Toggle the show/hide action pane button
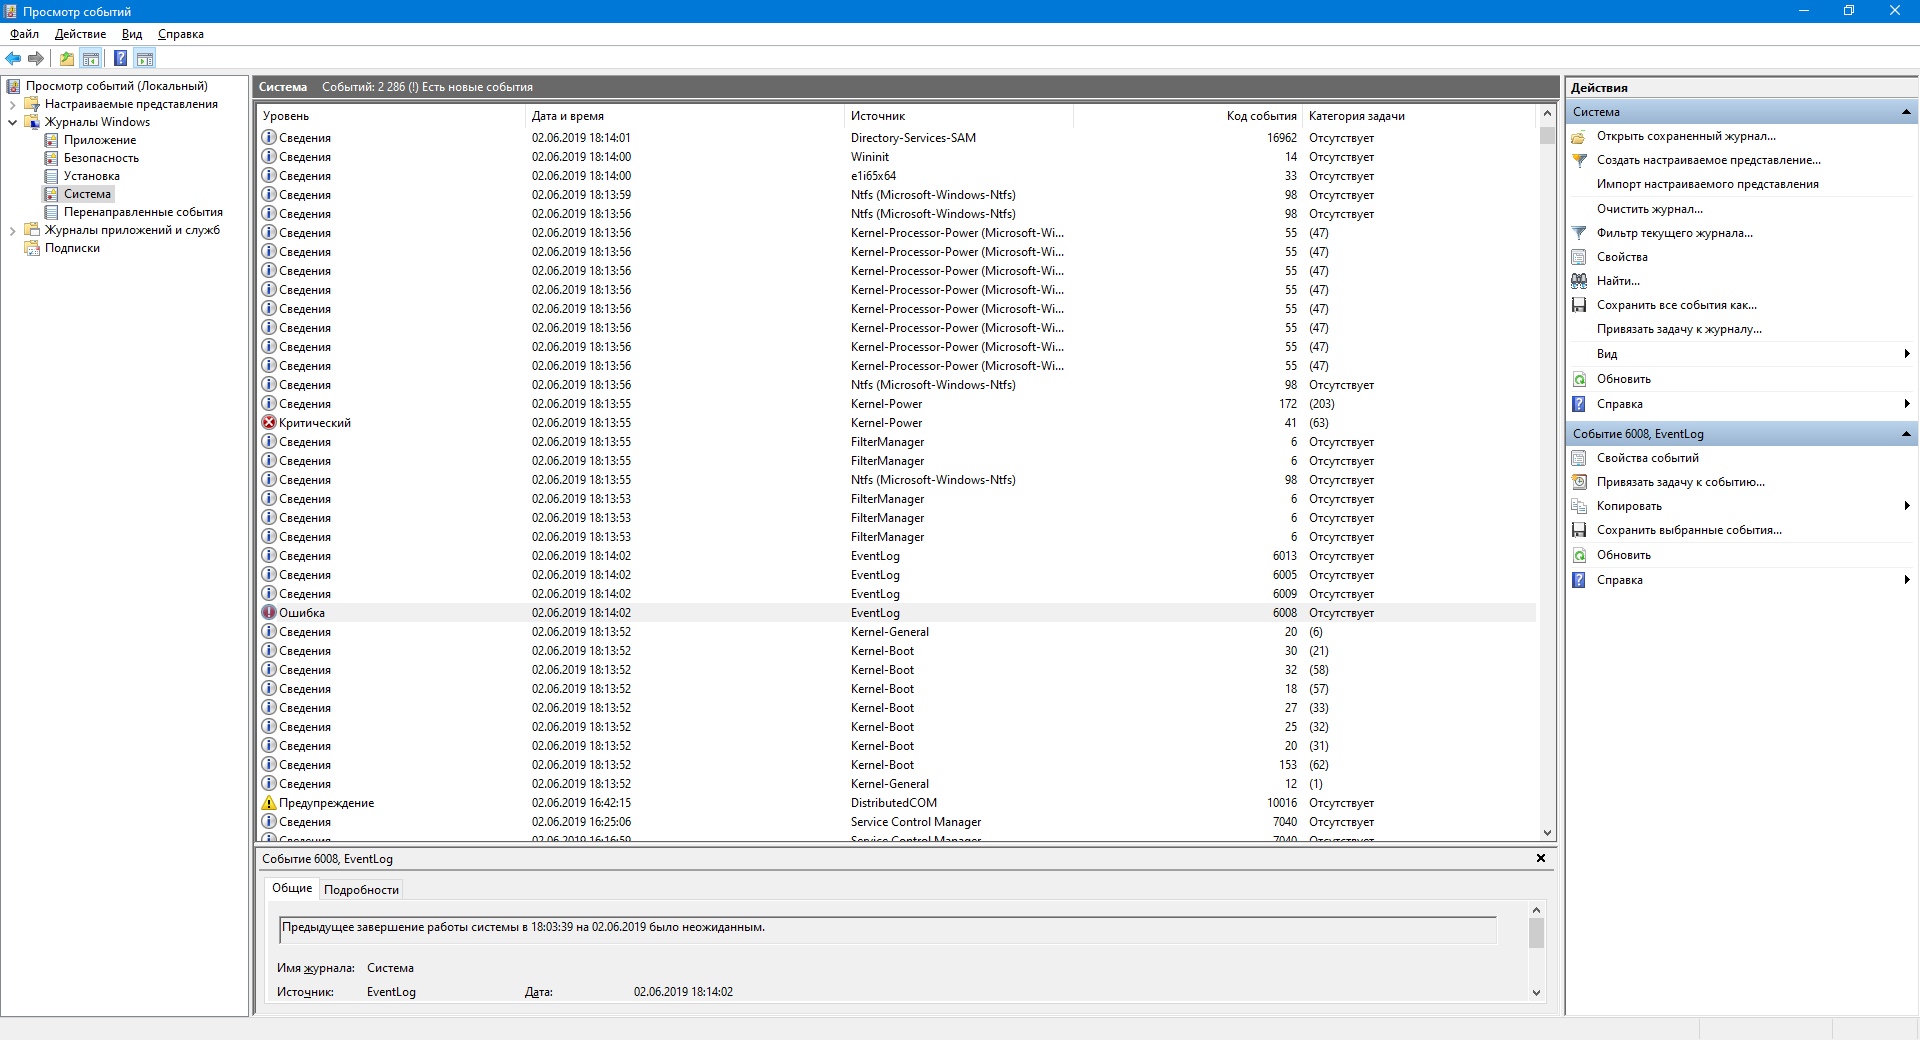This screenshot has width=1920, height=1040. tap(145, 58)
